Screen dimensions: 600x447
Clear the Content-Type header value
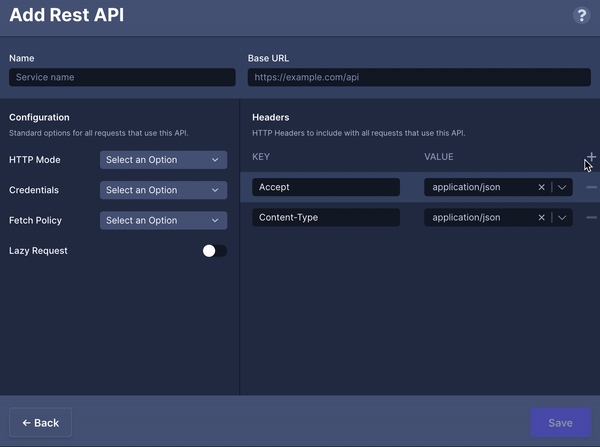pyautogui.click(x=542, y=217)
